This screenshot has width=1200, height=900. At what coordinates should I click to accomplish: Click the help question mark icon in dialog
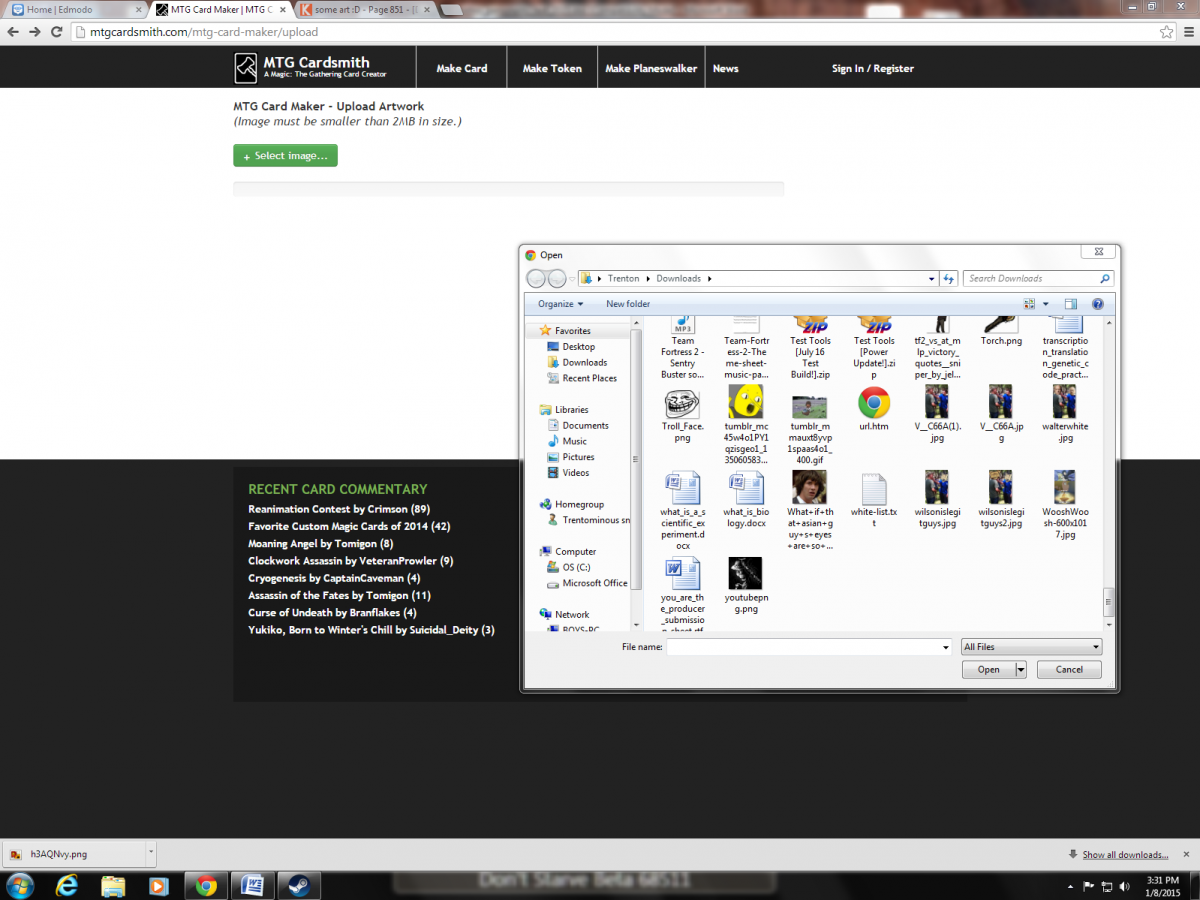(x=1097, y=304)
